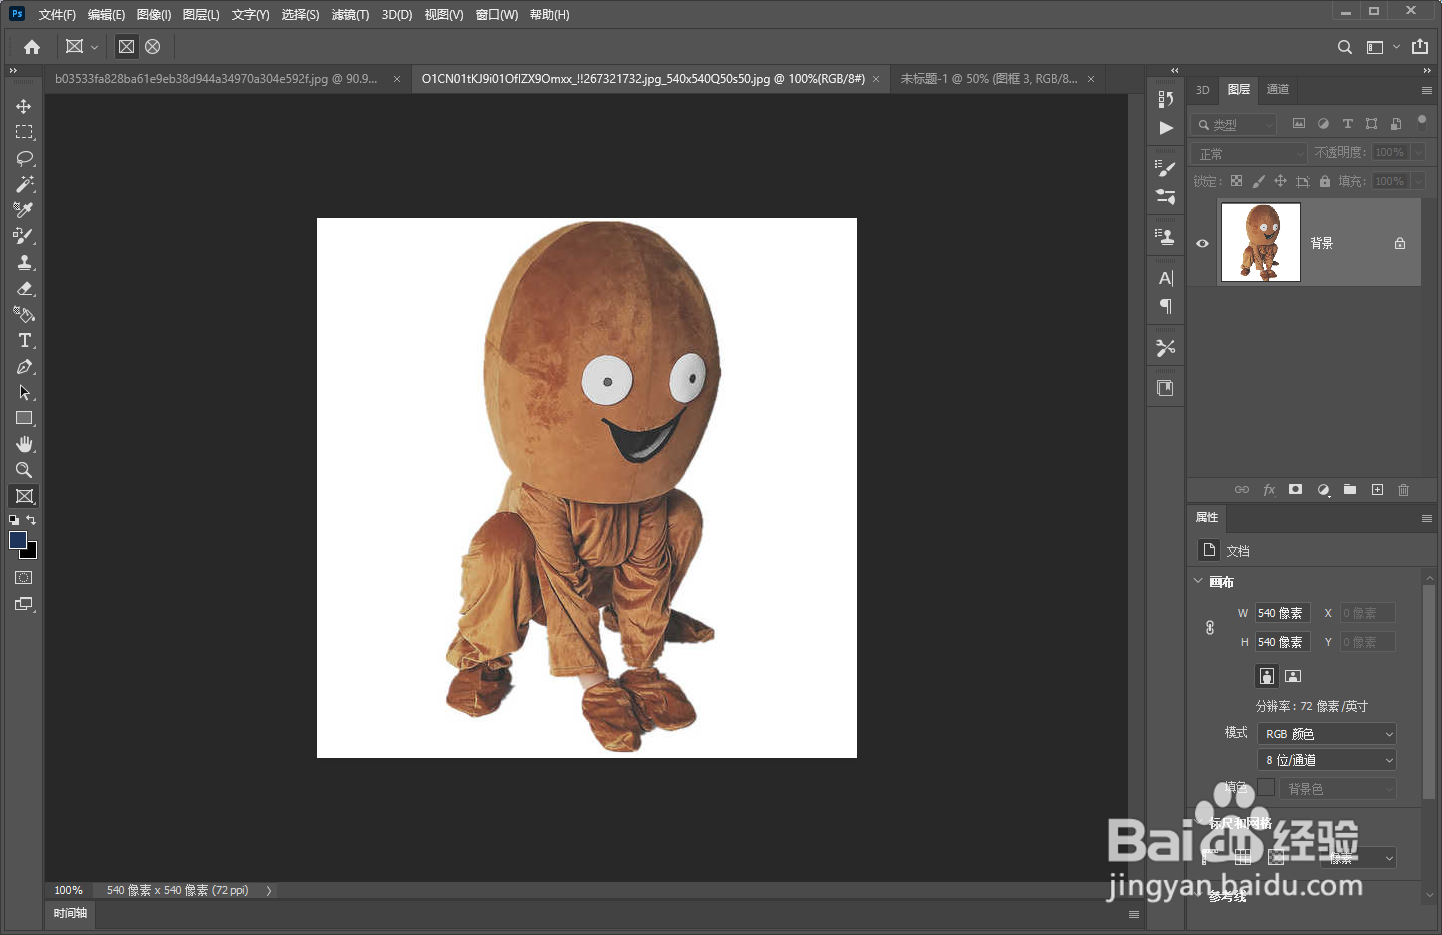1442x935 pixels.
Task: Click the foreground color swatch
Action: pyautogui.click(x=17, y=540)
